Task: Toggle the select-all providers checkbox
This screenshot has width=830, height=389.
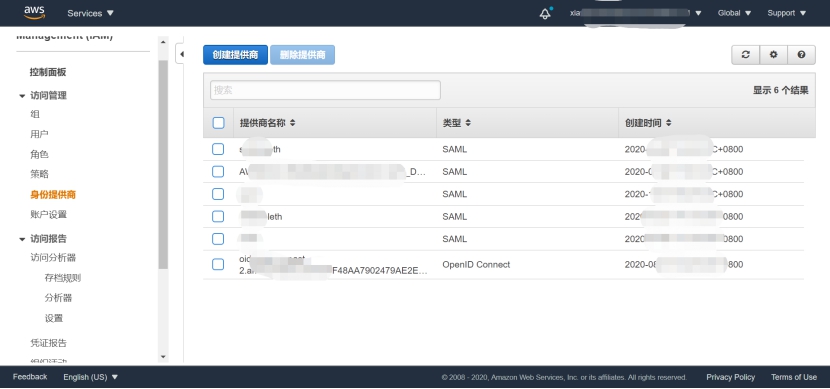Action: click(219, 123)
